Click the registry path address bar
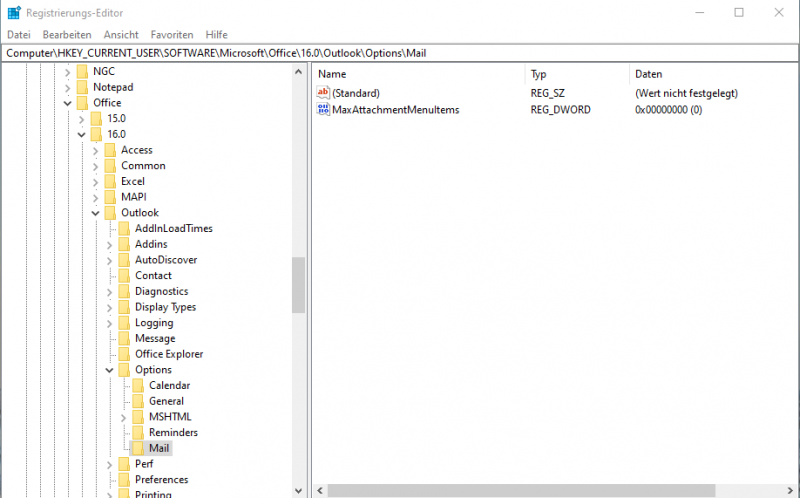The width and height of the screenshot is (800, 498). coord(400,53)
